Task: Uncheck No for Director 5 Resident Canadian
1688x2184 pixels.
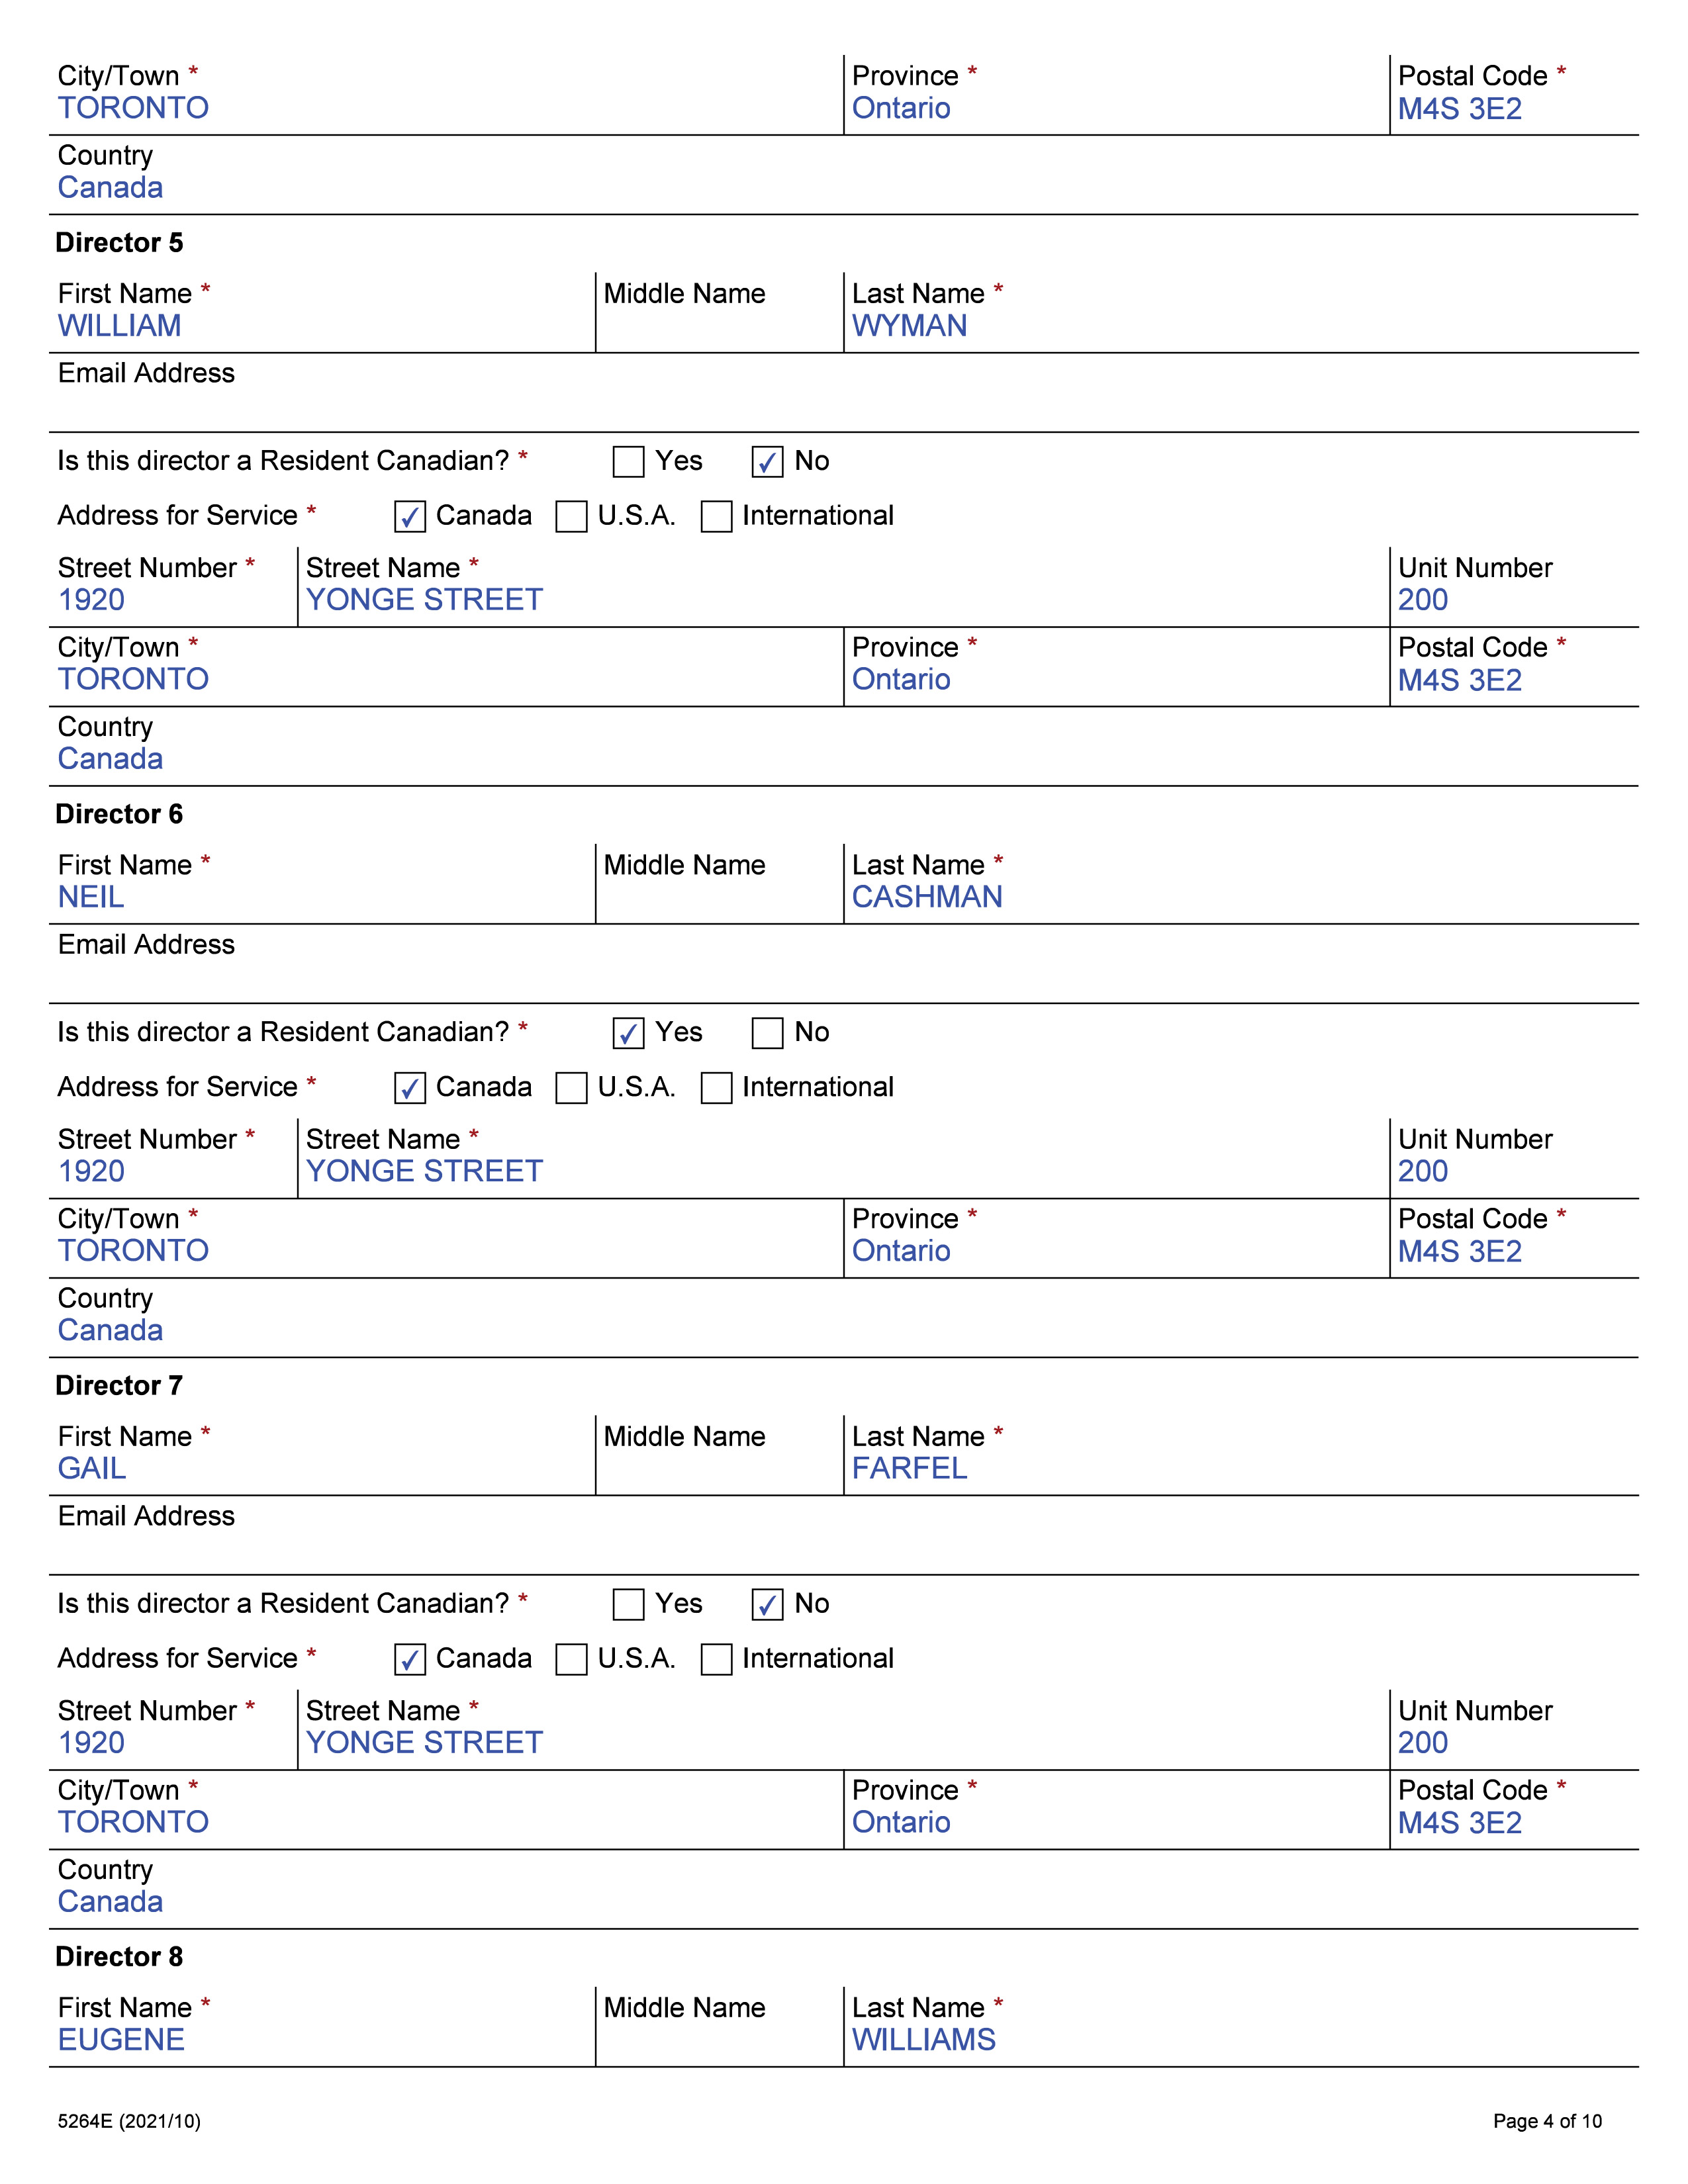Action: [x=767, y=462]
